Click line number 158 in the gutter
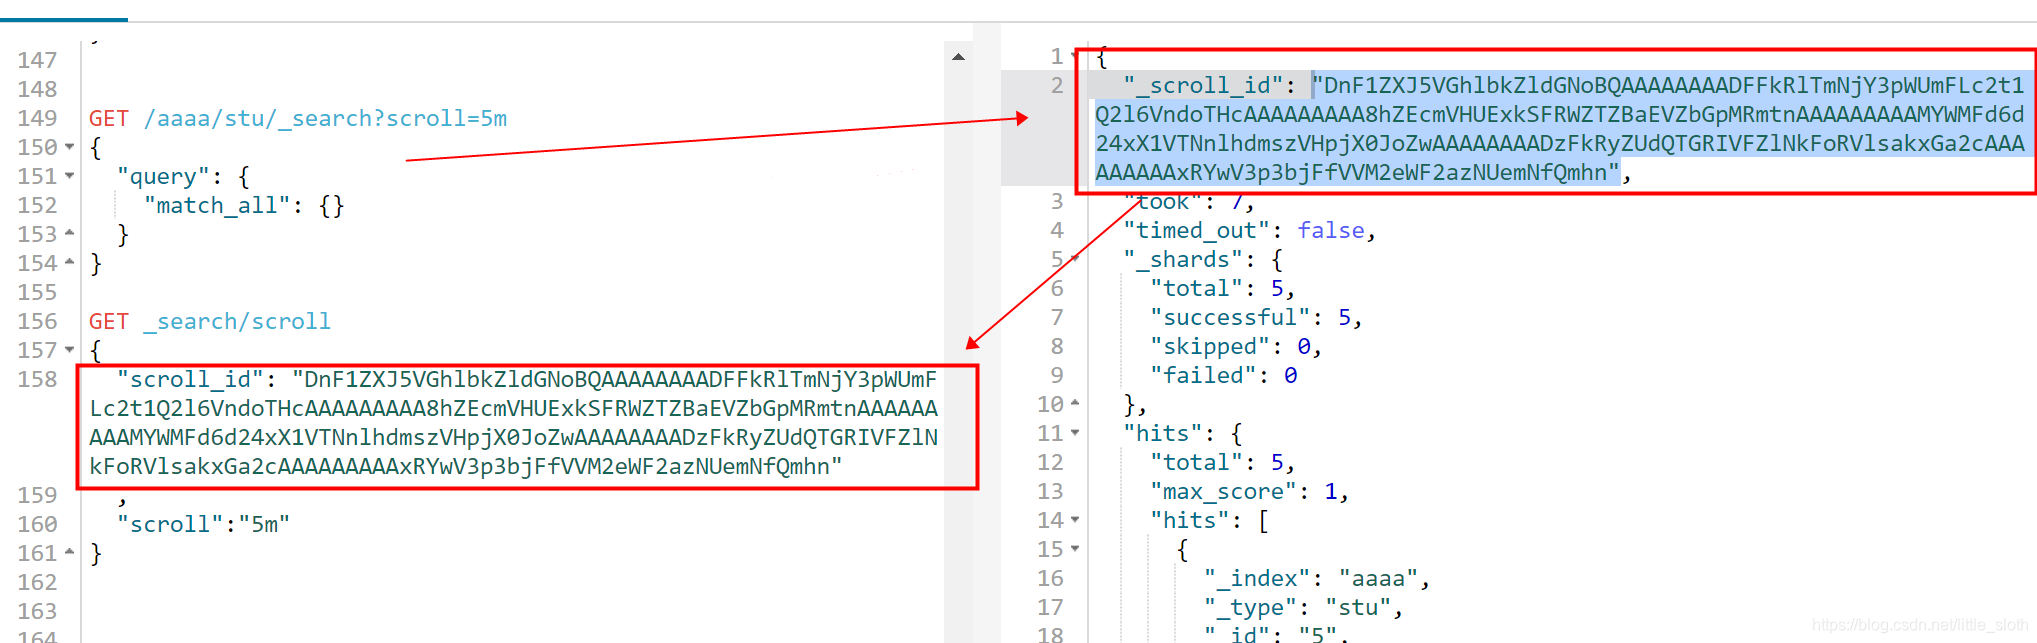 click(37, 379)
